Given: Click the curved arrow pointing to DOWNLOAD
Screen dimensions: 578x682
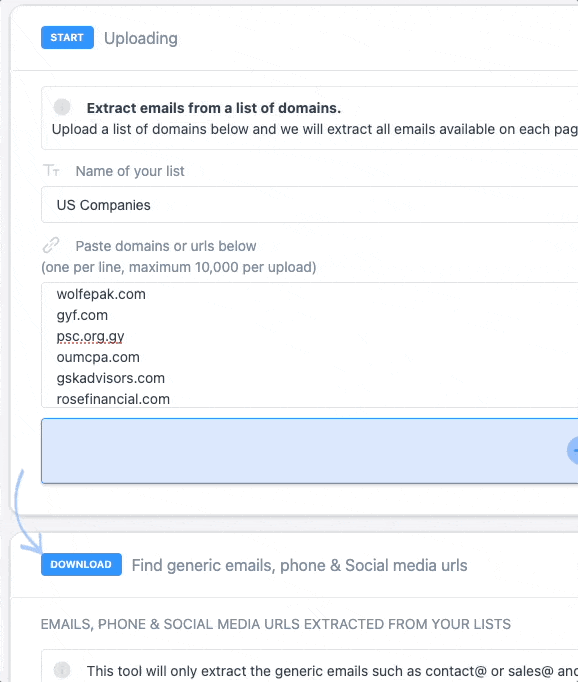Looking at the screenshot, I should [28, 512].
